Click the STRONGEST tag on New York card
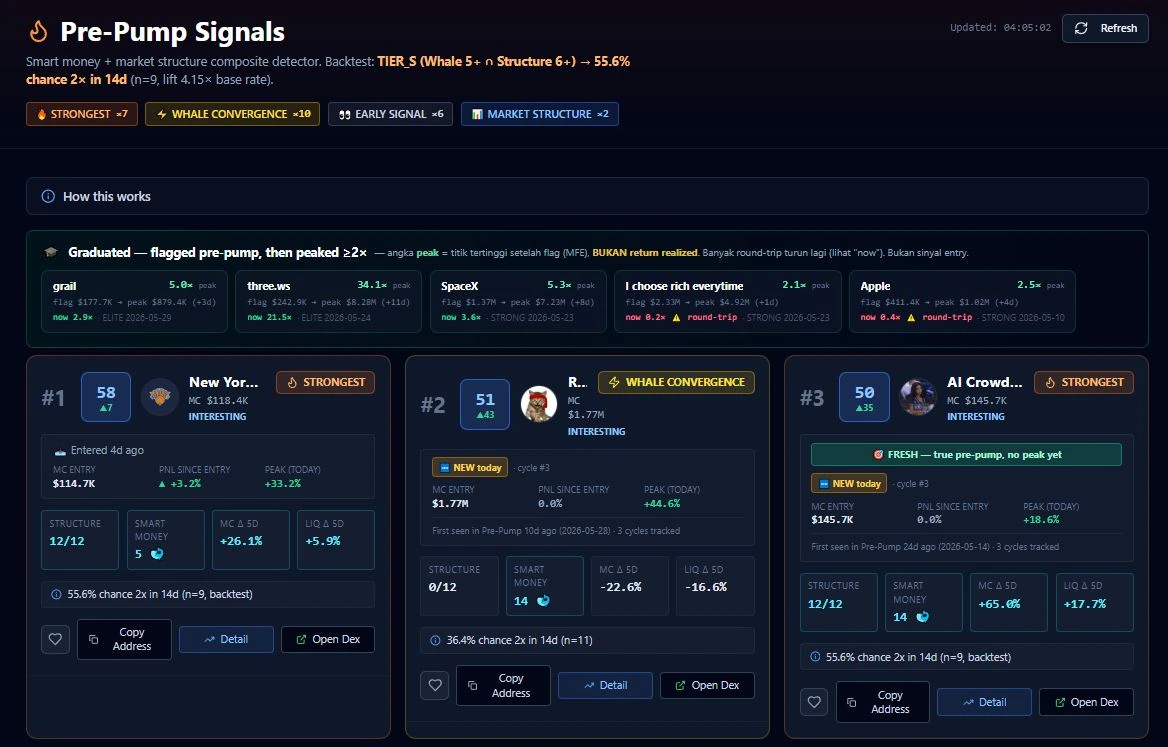 click(x=326, y=382)
